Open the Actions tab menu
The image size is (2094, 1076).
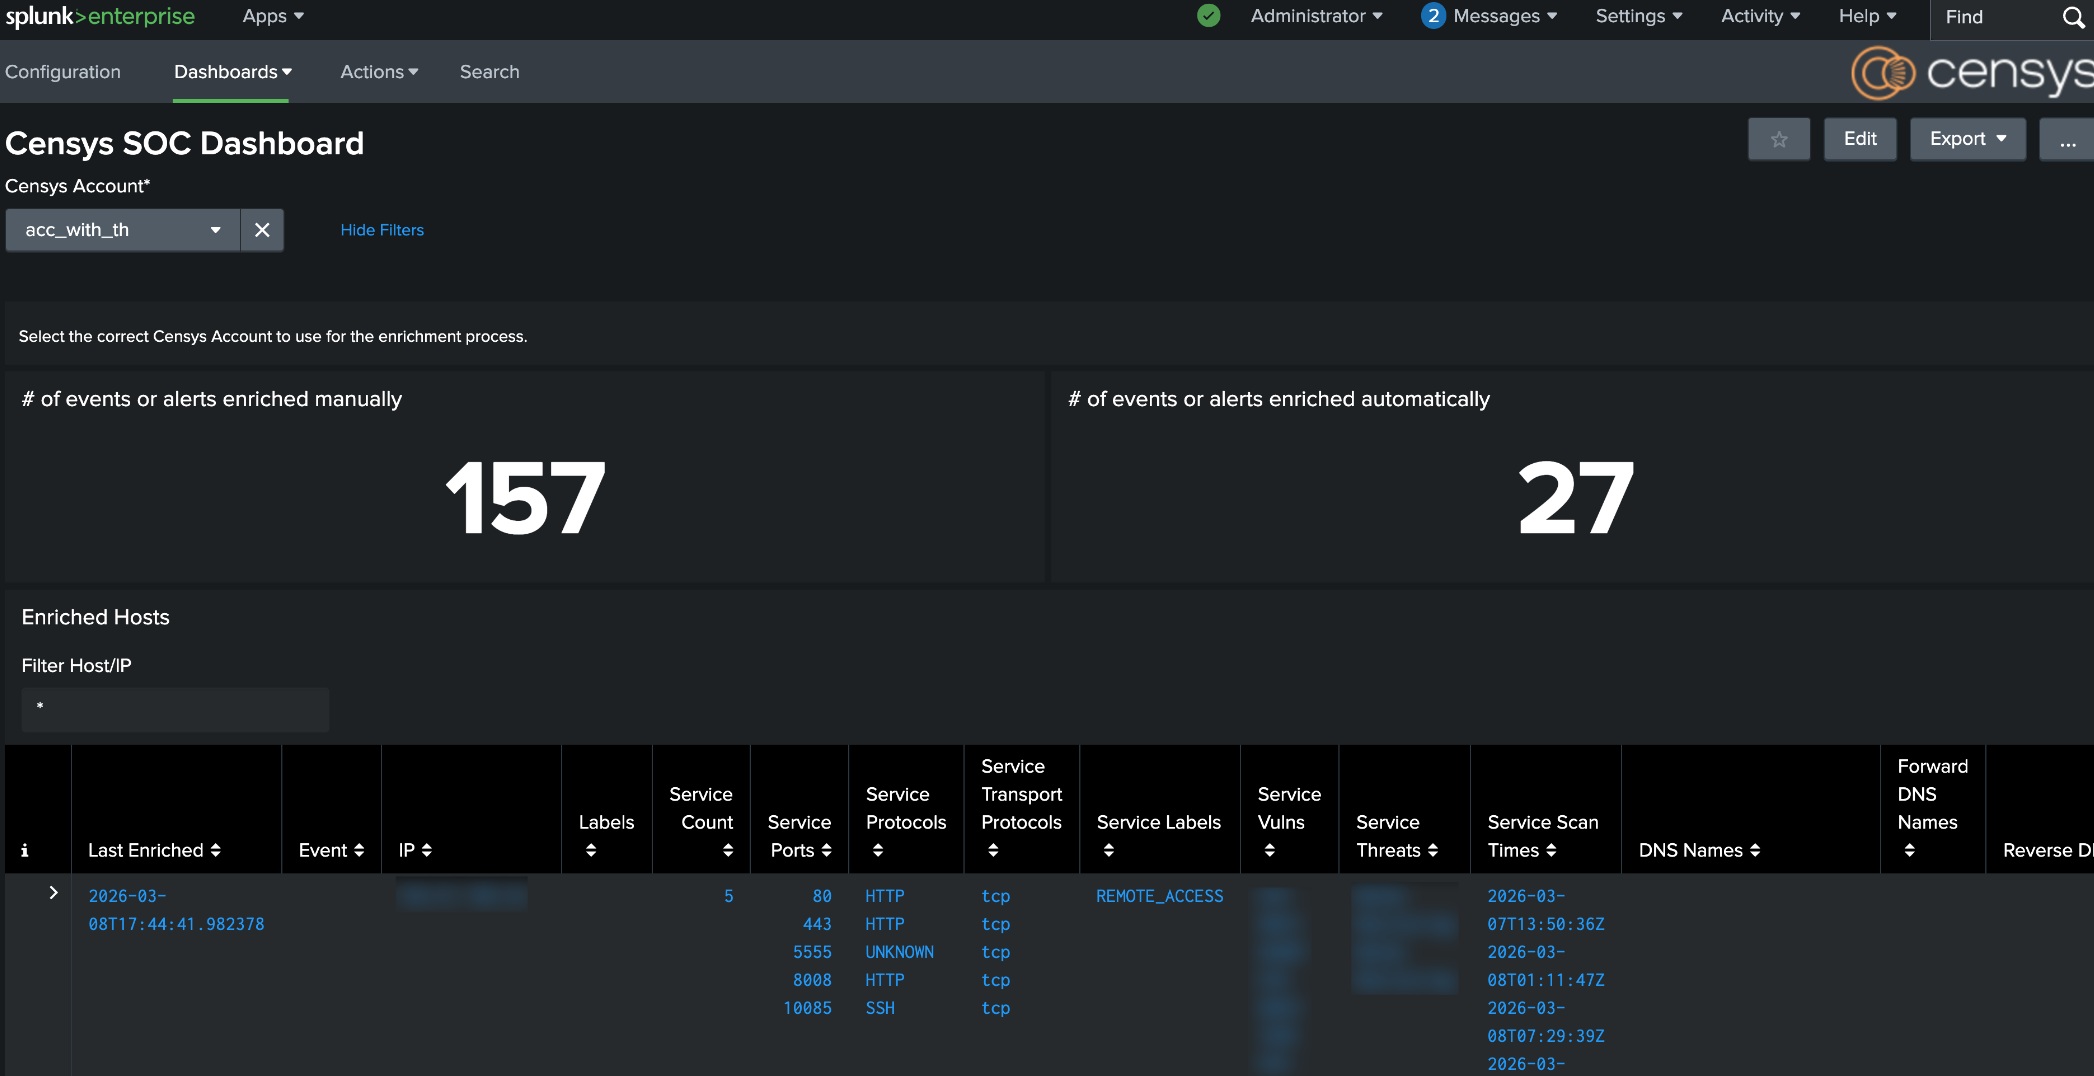click(x=379, y=72)
